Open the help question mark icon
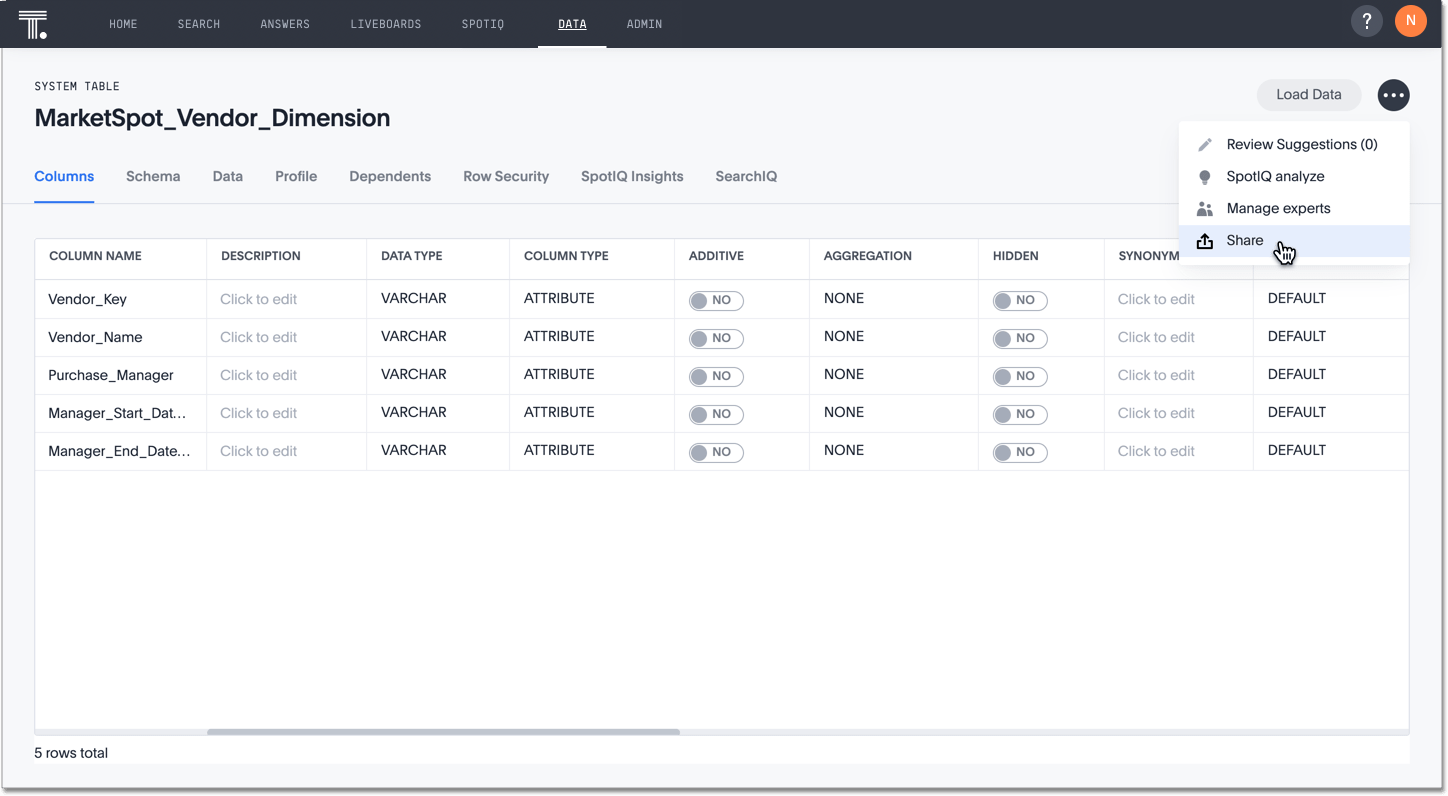Viewport: 1448px width, 796px height. click(1366, 21)
